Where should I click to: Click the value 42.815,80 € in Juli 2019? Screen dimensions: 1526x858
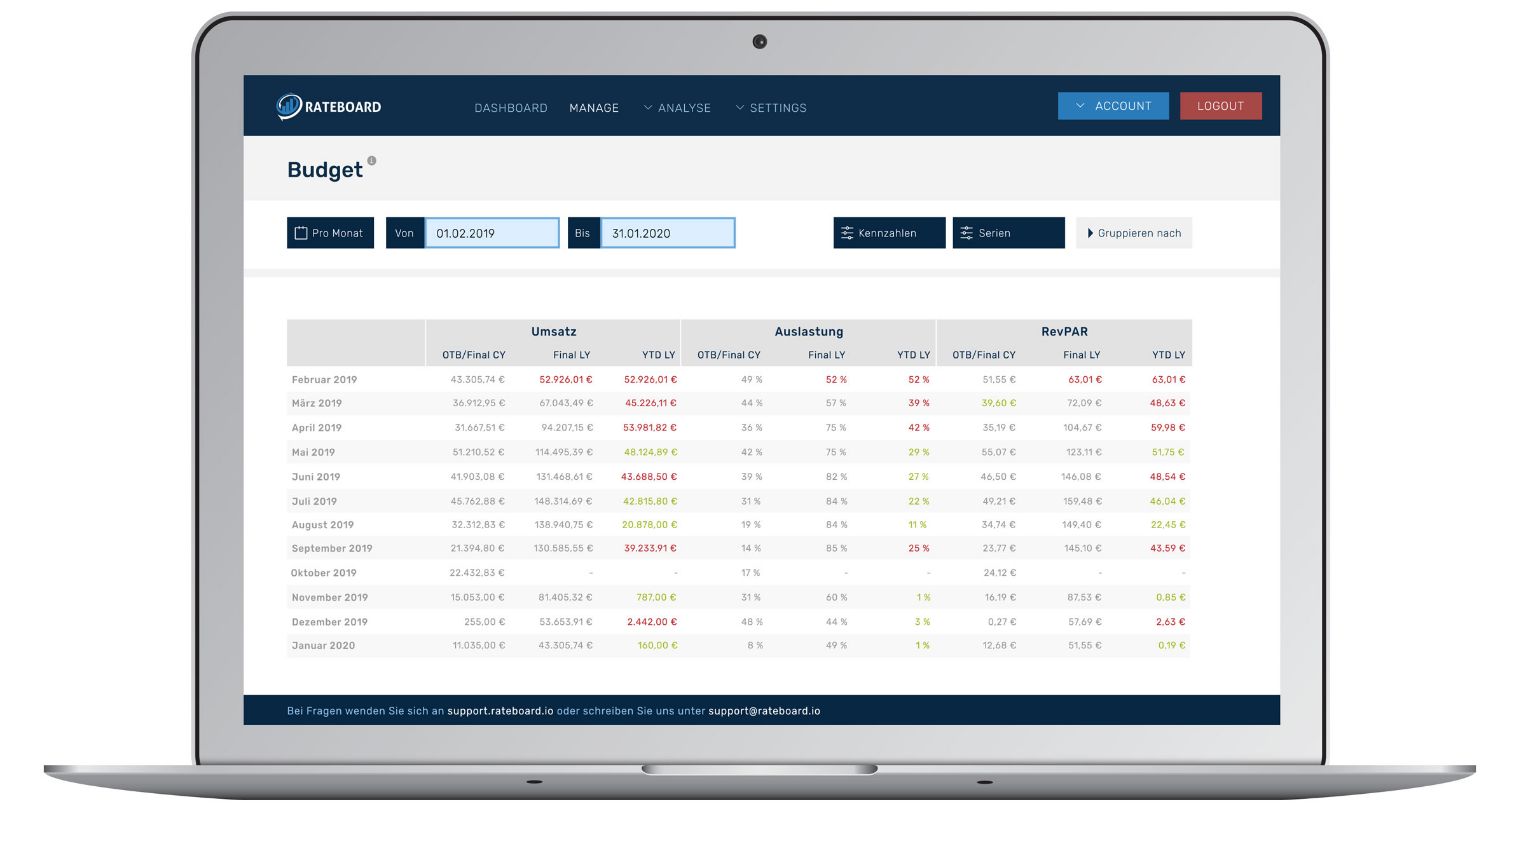tap(650, 501)
